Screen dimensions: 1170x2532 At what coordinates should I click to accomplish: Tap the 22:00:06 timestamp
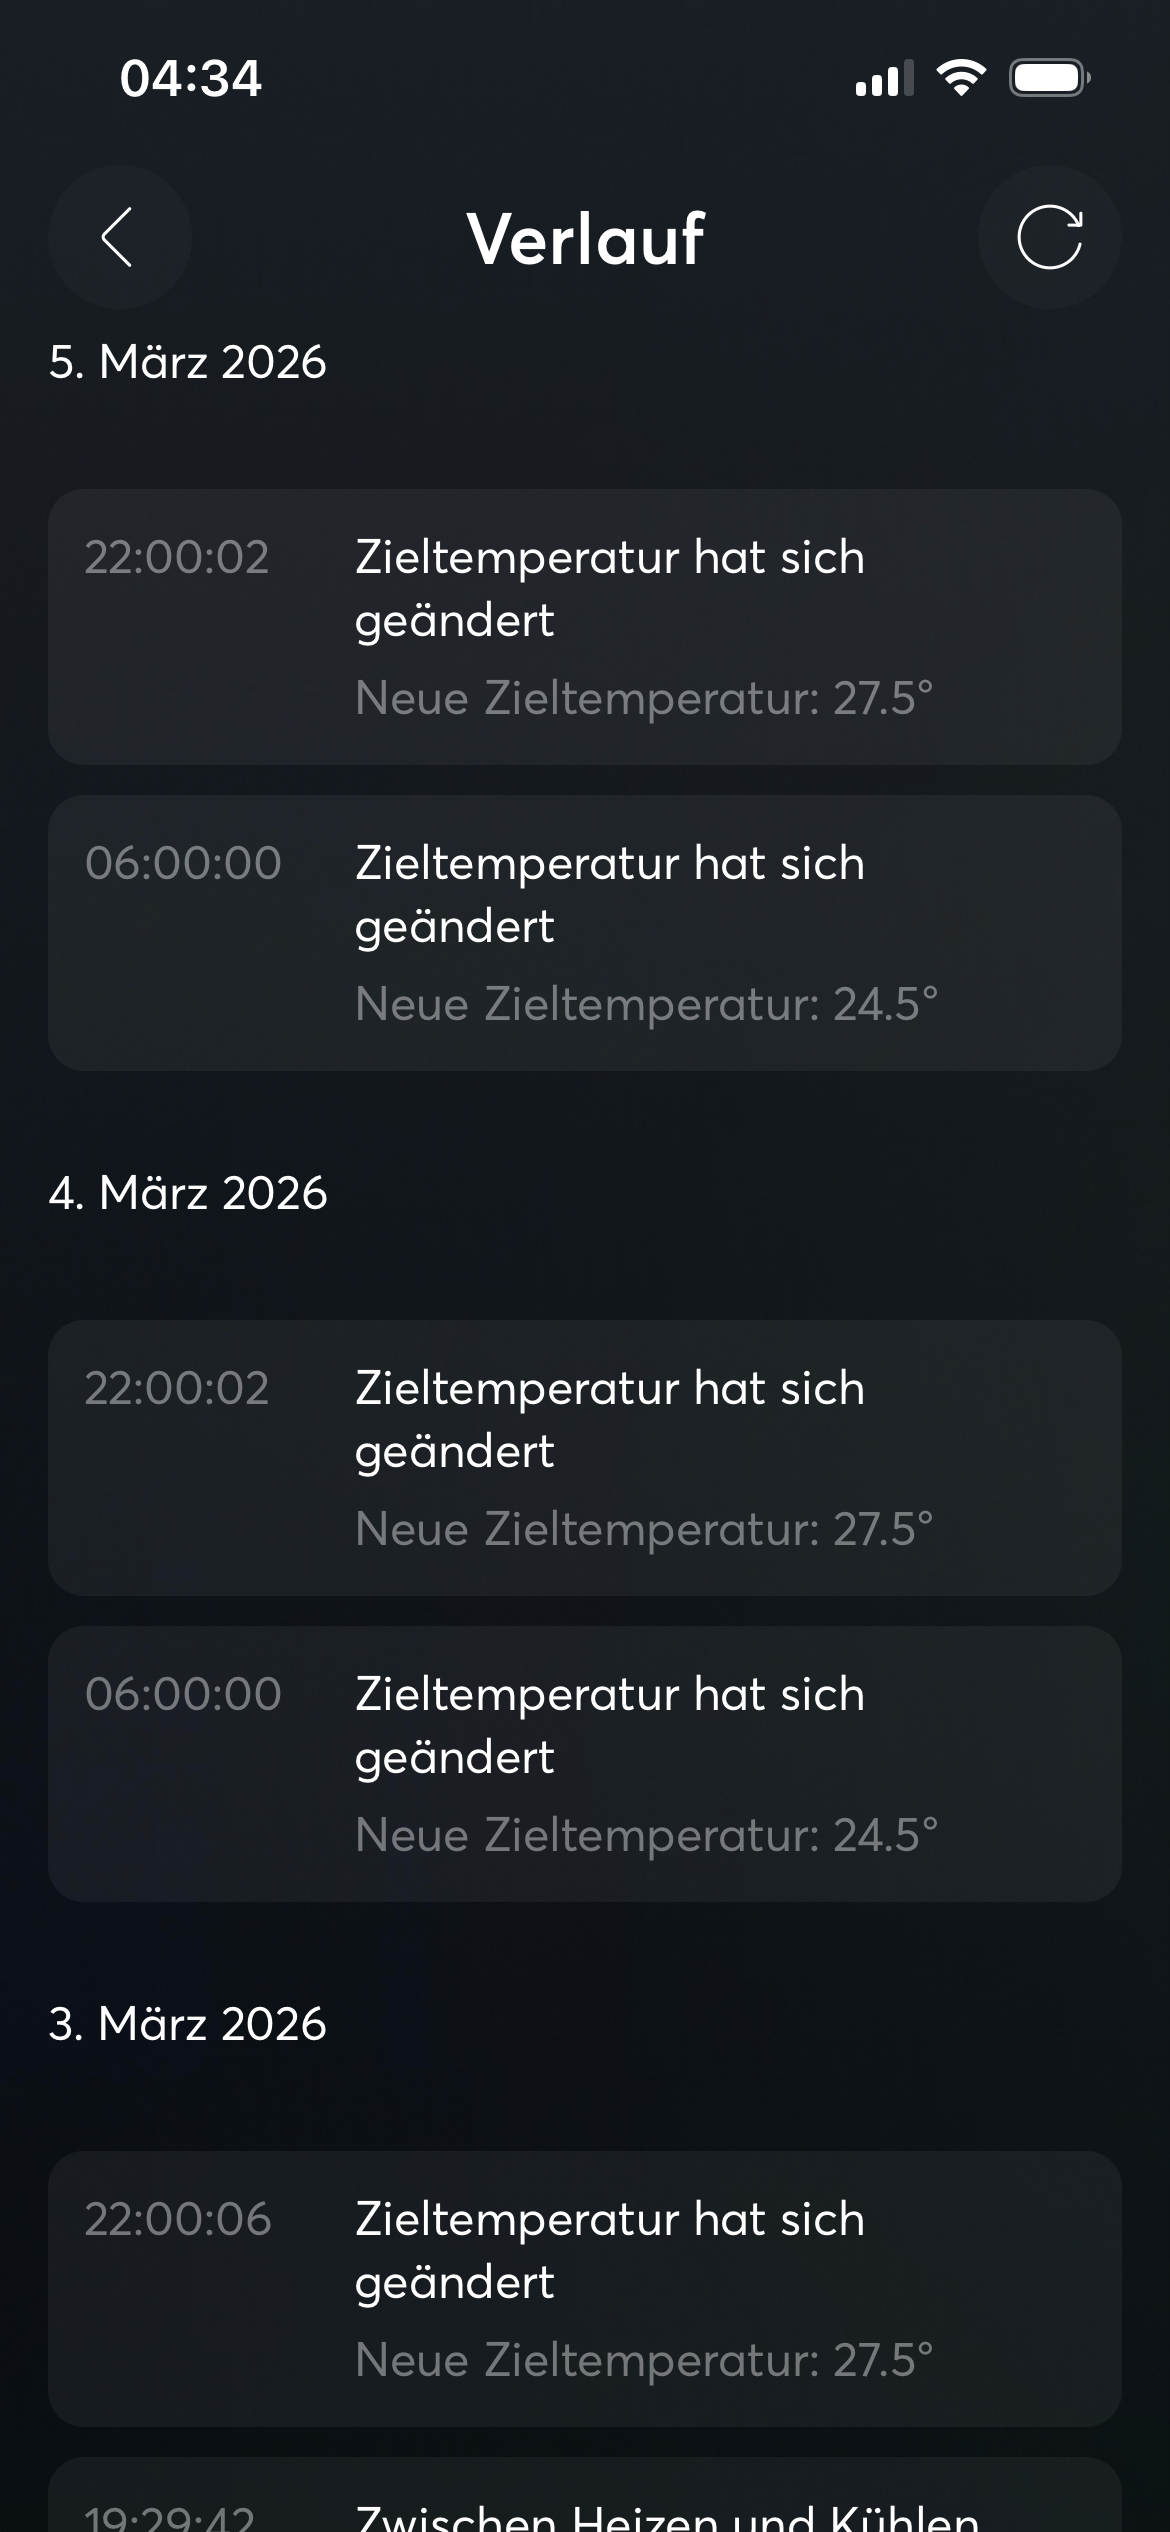tap(178, 2219)
